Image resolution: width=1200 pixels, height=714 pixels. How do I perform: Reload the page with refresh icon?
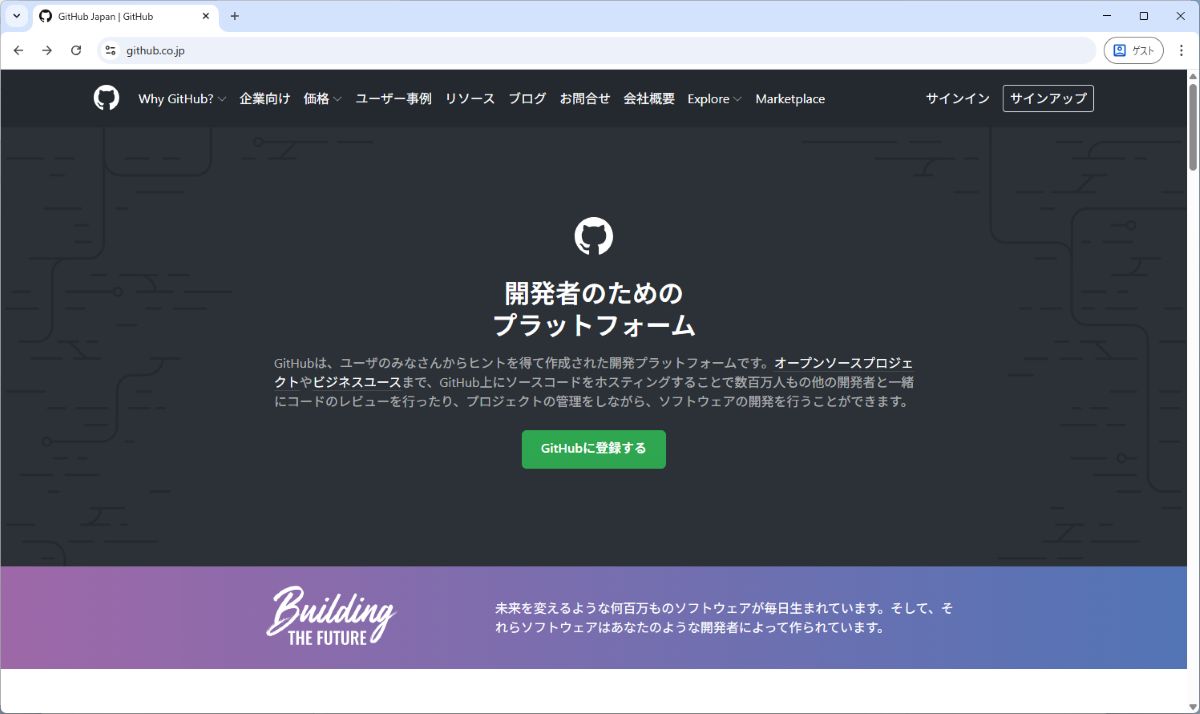pos(76,50)
